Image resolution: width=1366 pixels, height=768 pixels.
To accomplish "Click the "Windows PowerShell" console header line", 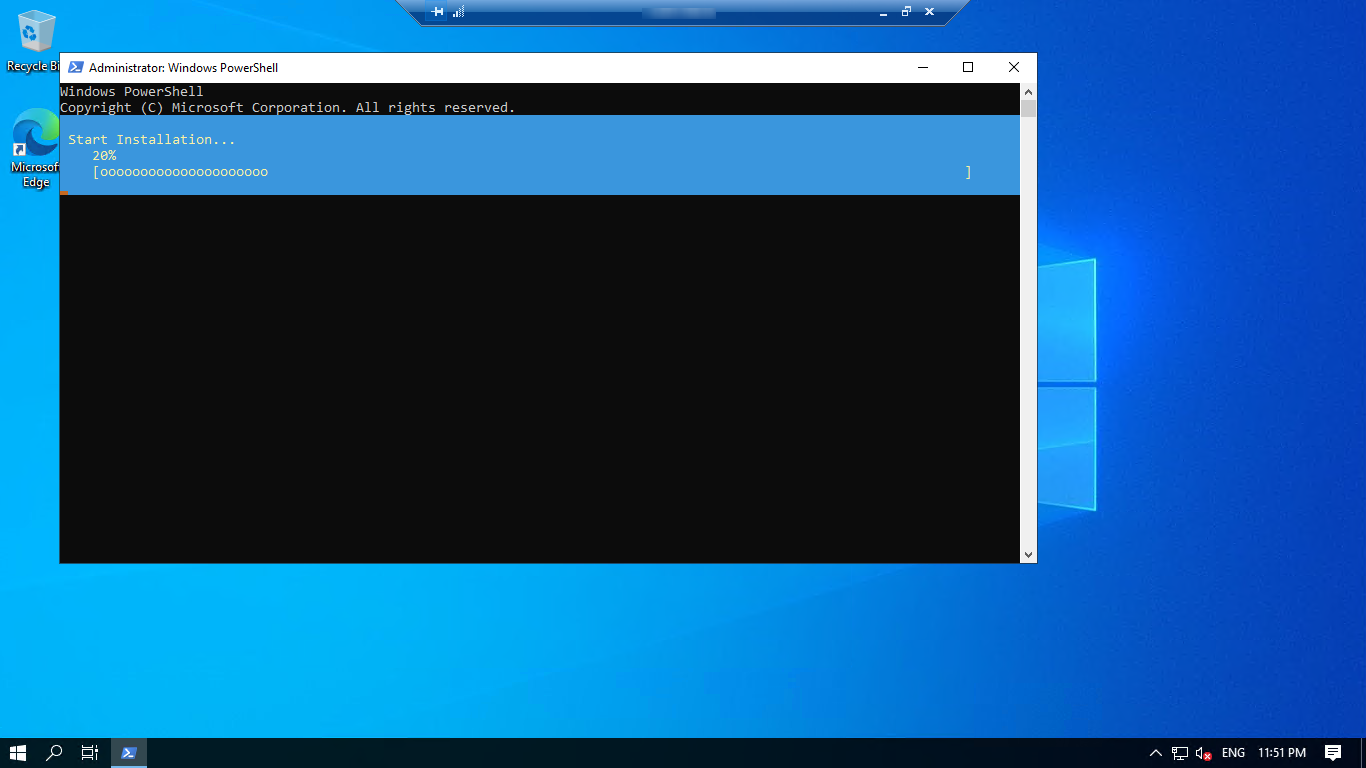I will click(132, 92).
